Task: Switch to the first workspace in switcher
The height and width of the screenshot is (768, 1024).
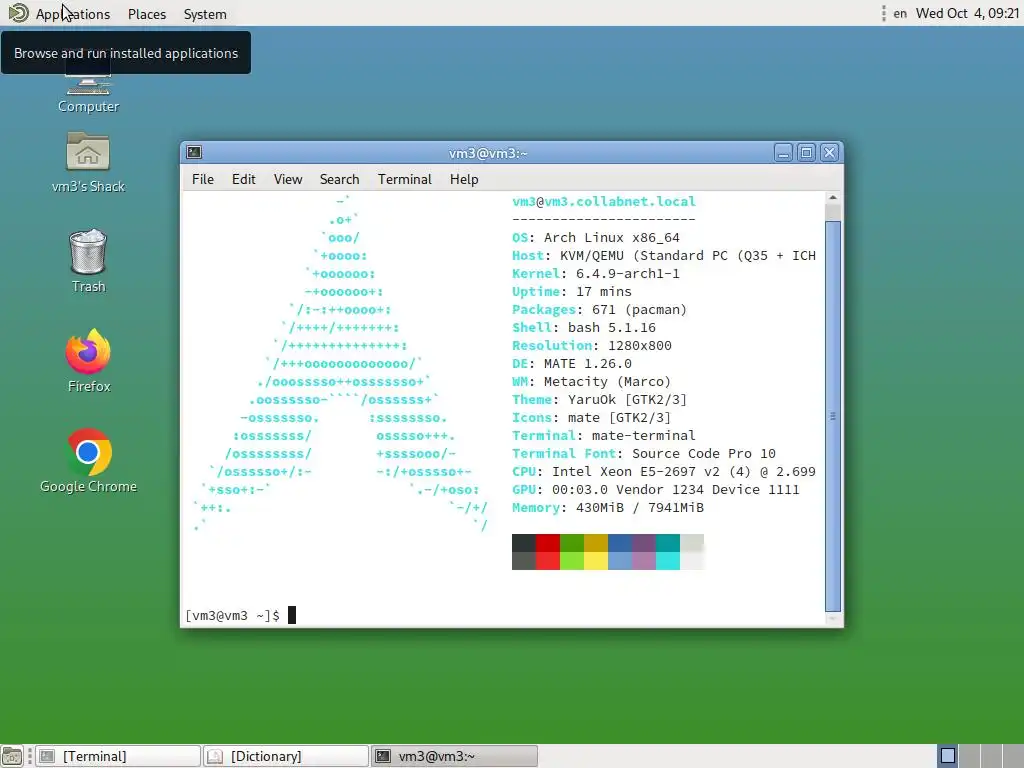Action: (x=948, y=756)
